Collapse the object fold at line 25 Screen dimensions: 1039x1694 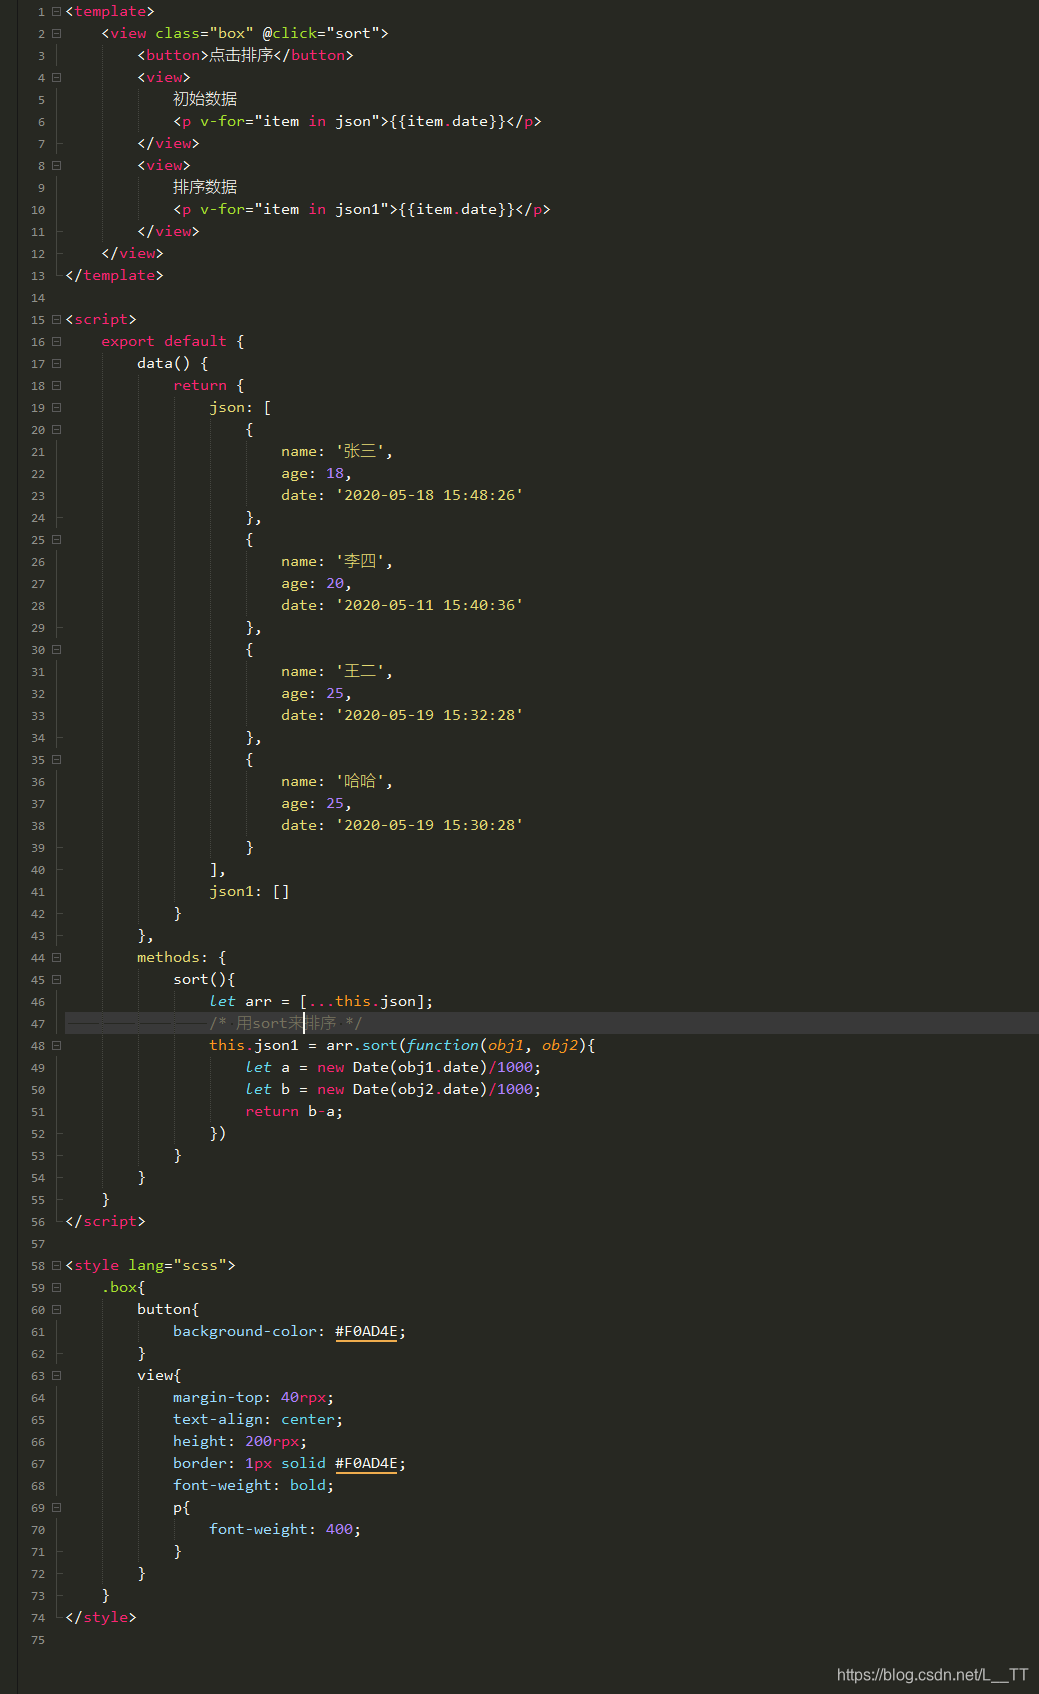pos(56,539)
